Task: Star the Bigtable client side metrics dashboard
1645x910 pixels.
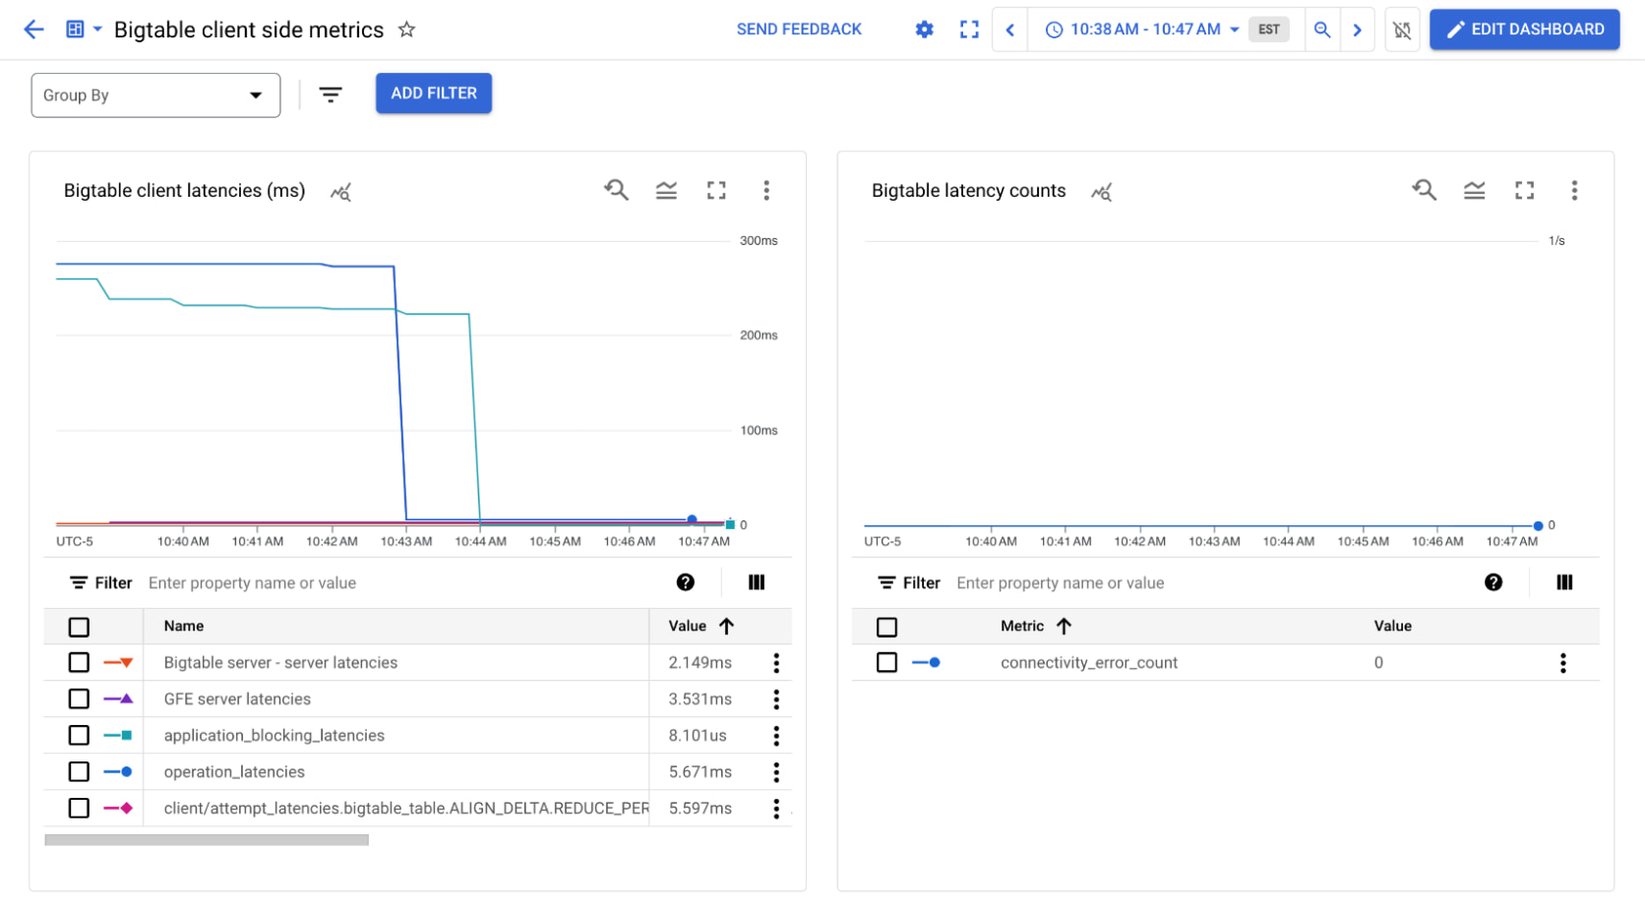Action: tap(406, 29)
